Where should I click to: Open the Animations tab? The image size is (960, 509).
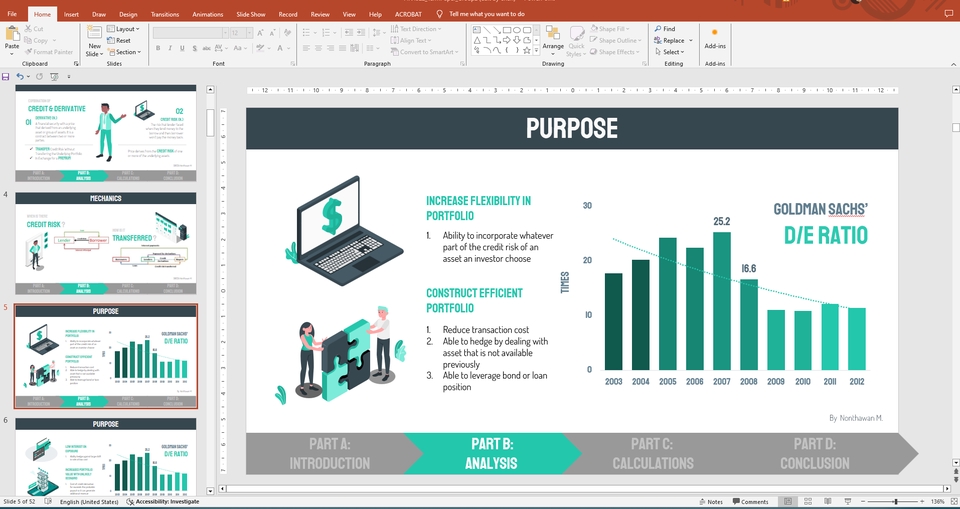tap(208, 14)
